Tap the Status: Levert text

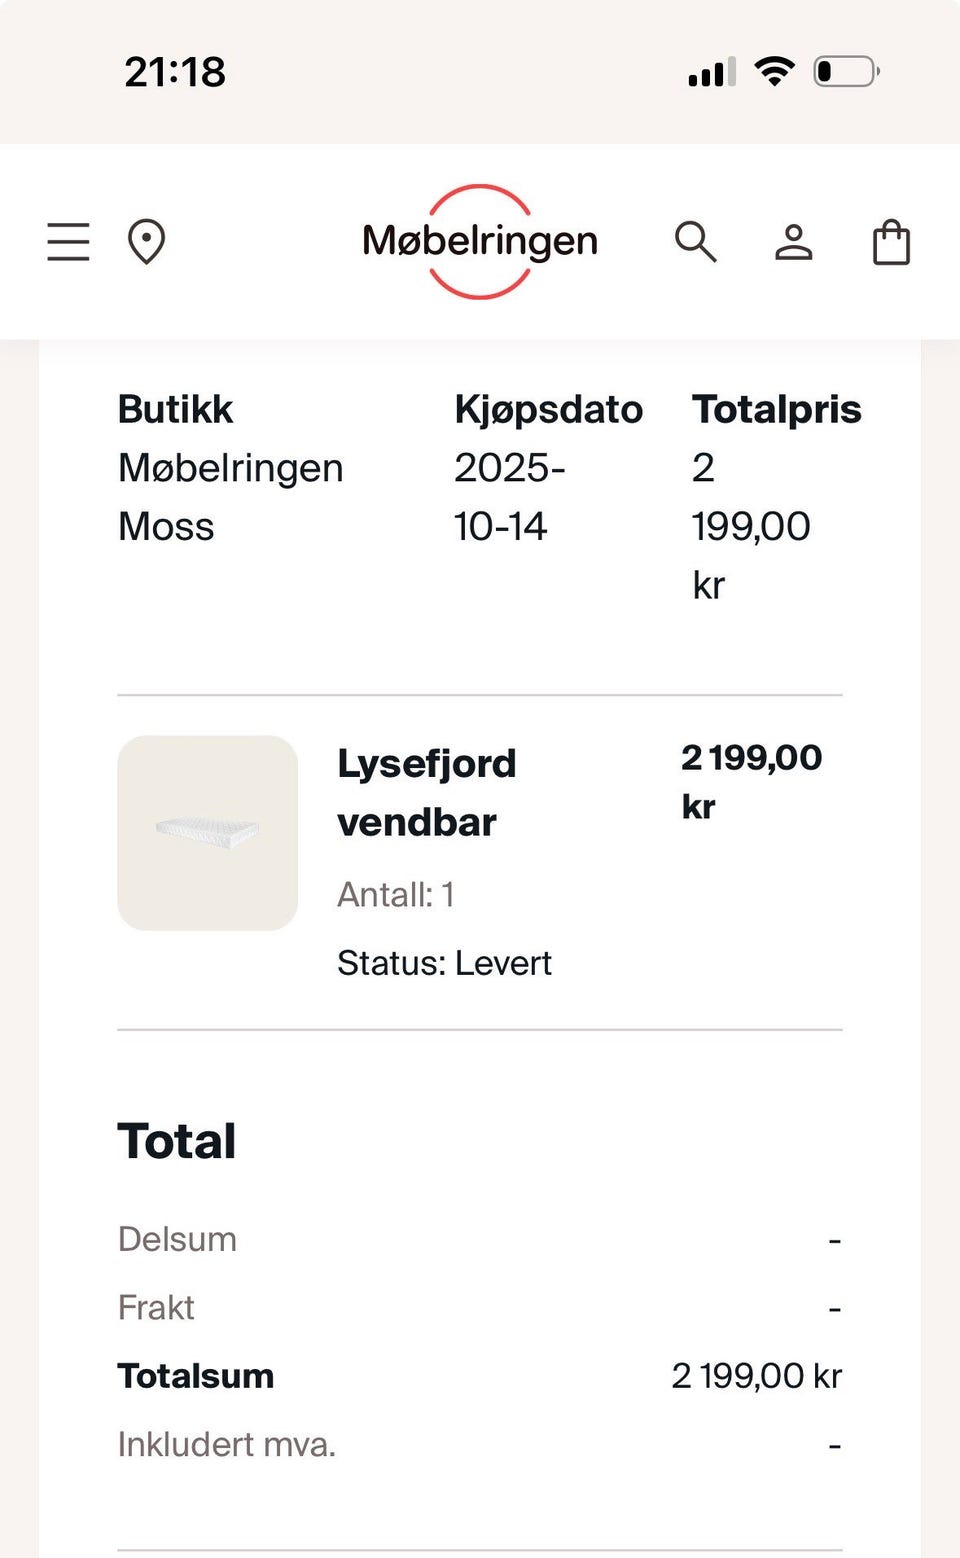point(444,963)
